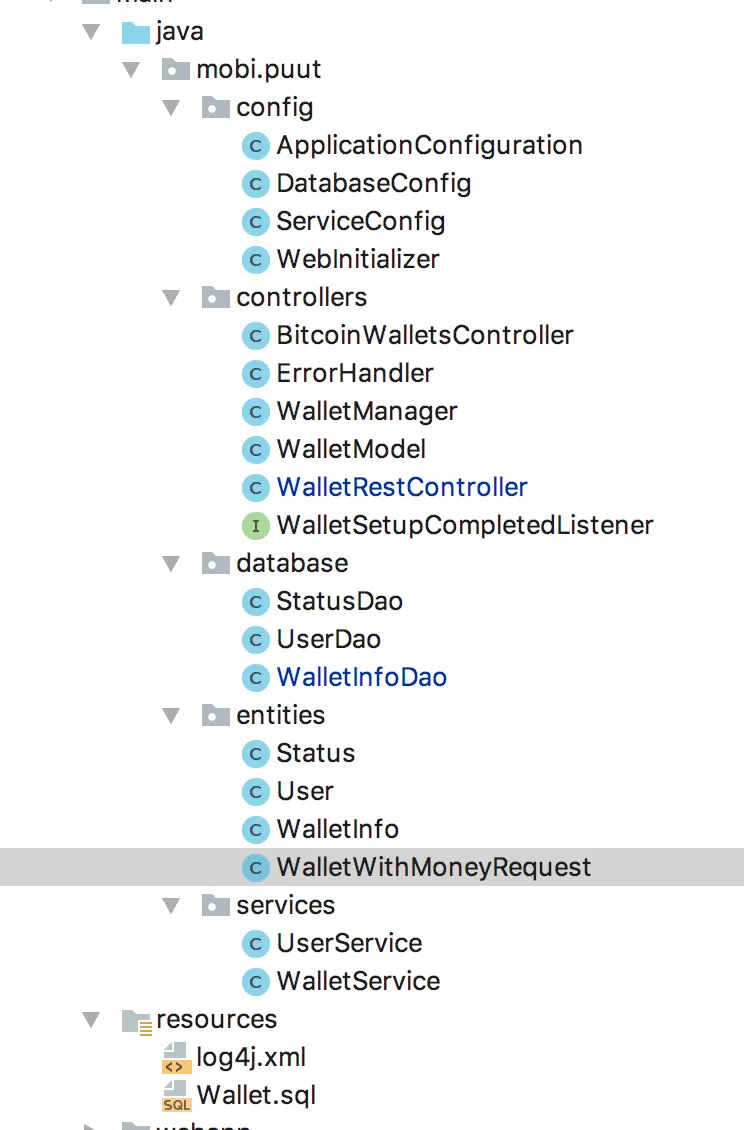Click the java source folder icon
744x1130 pixels.
(x=135, y=32)
